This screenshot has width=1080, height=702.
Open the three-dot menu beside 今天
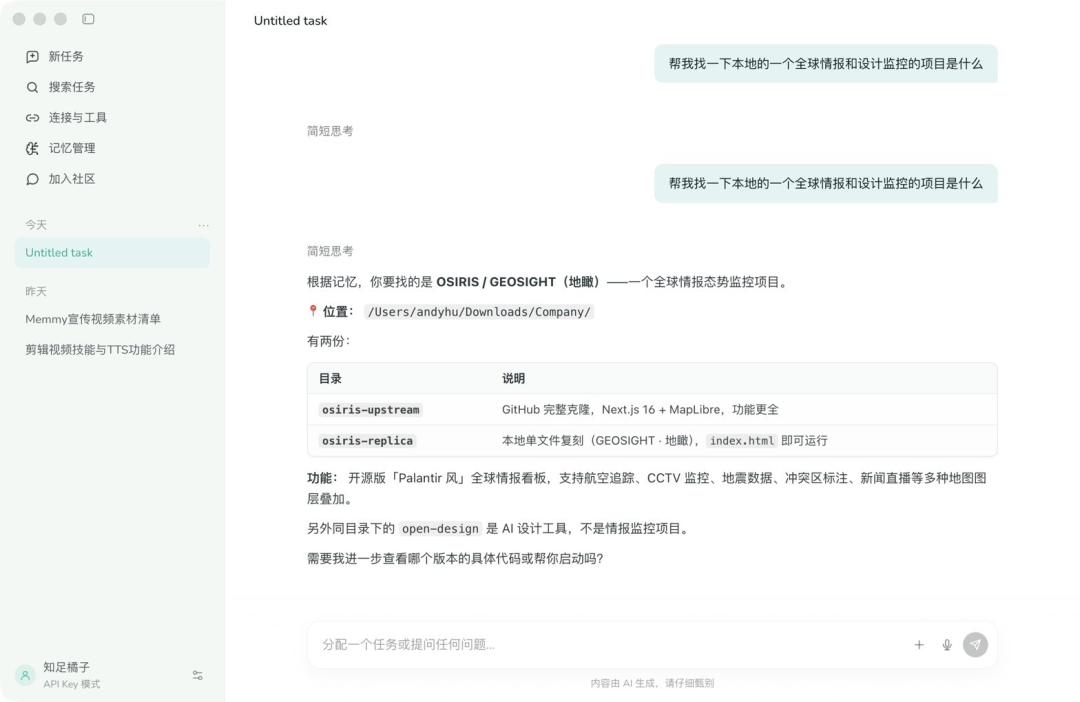(x=203, y=225)
